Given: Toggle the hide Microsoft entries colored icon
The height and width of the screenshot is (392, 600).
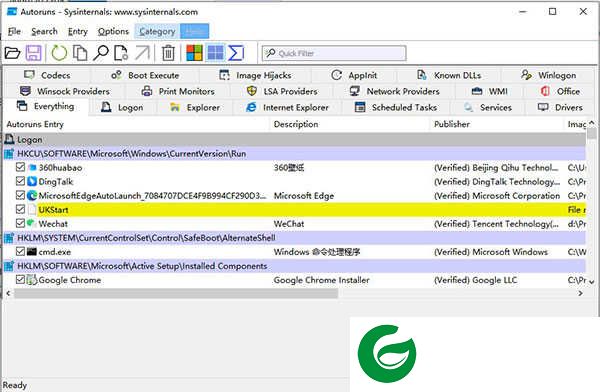Looking at the screenshot, I should (194, 53).
